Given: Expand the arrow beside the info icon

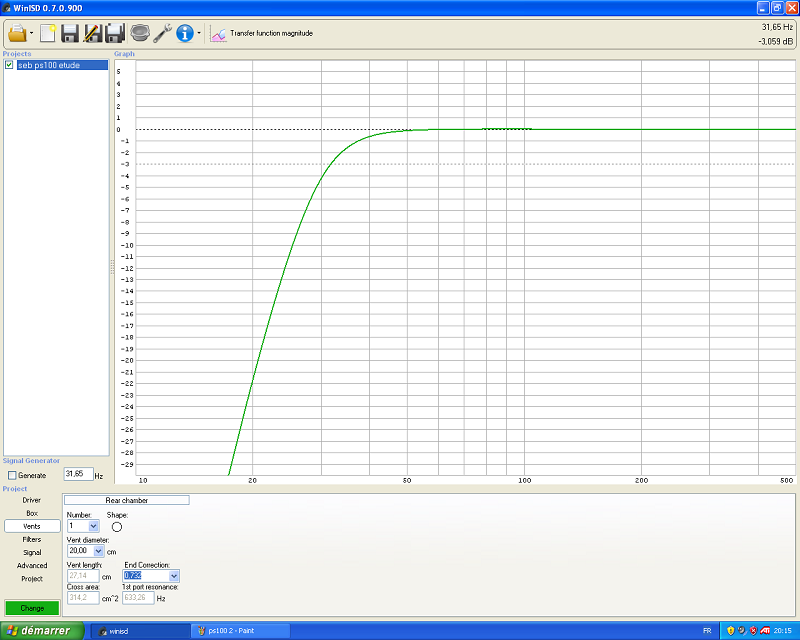Looking at the screenshot, I should point(199,34).
